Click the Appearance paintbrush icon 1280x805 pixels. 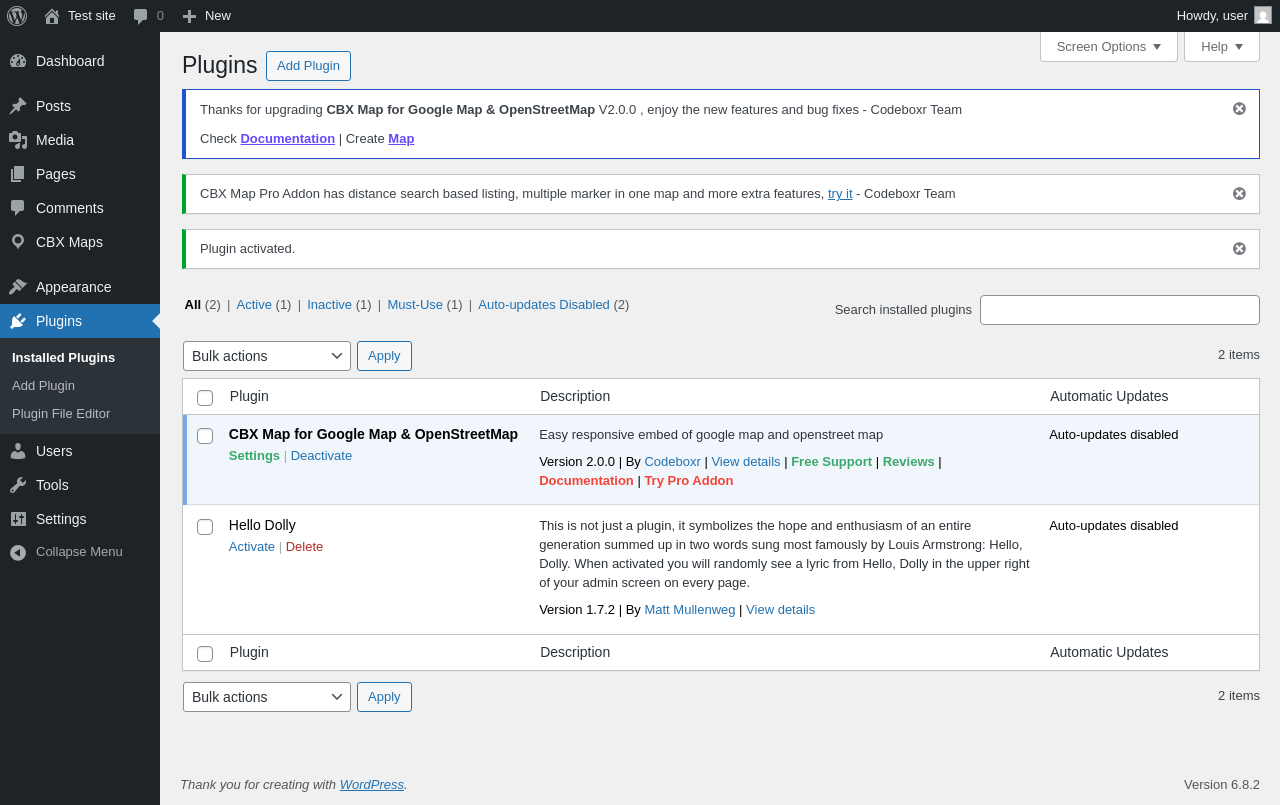(x=18, y=287)
